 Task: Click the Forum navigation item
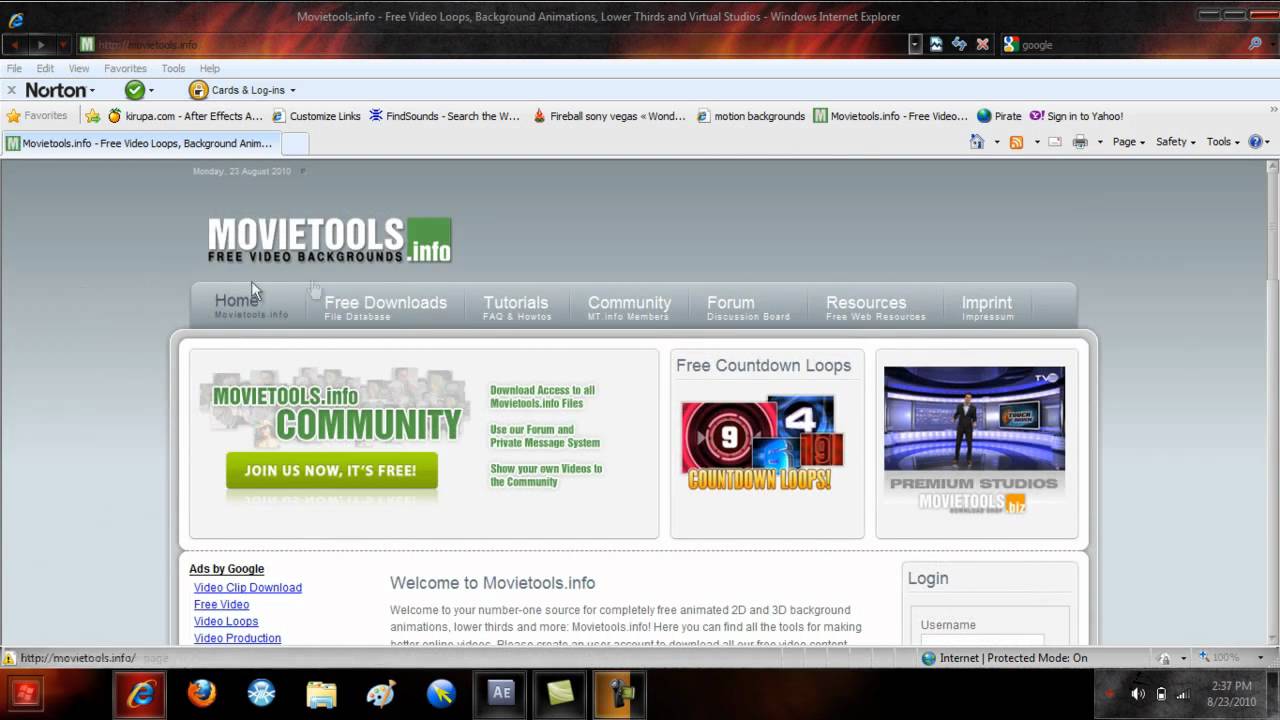click(x=746, y=307)
